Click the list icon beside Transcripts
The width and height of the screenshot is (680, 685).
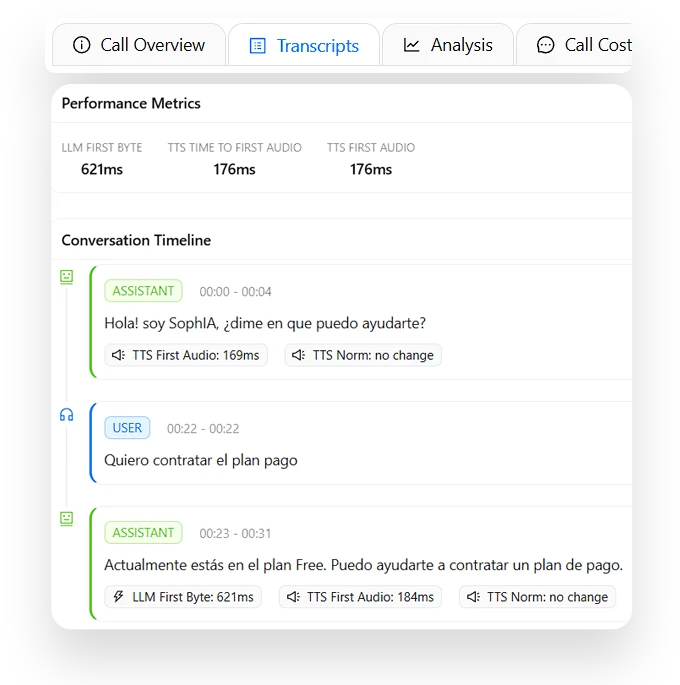258,46
